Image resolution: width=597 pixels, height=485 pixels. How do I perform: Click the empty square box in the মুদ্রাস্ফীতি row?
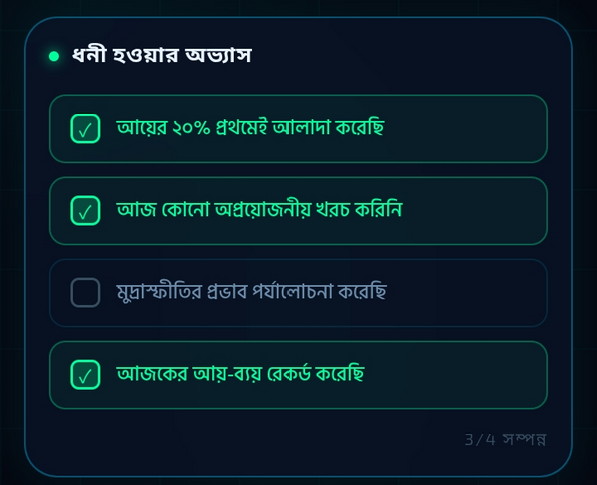click(85, 292)
